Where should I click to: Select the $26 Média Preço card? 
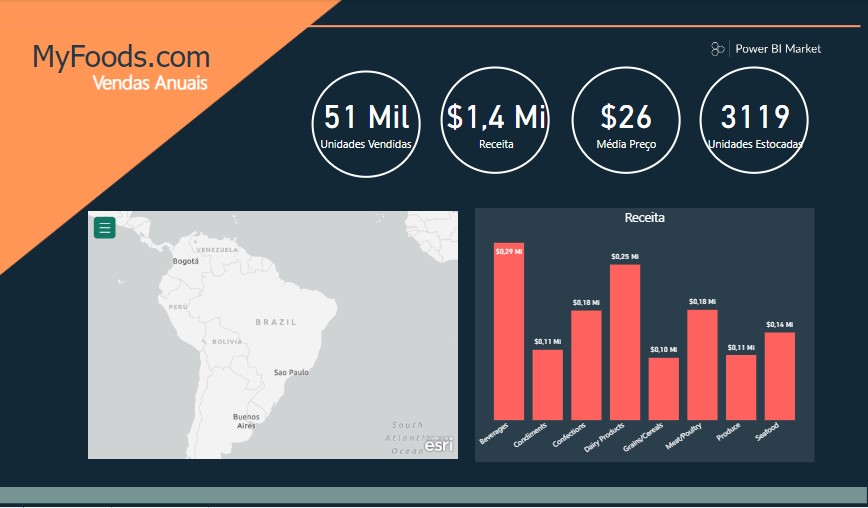[626, 121]
